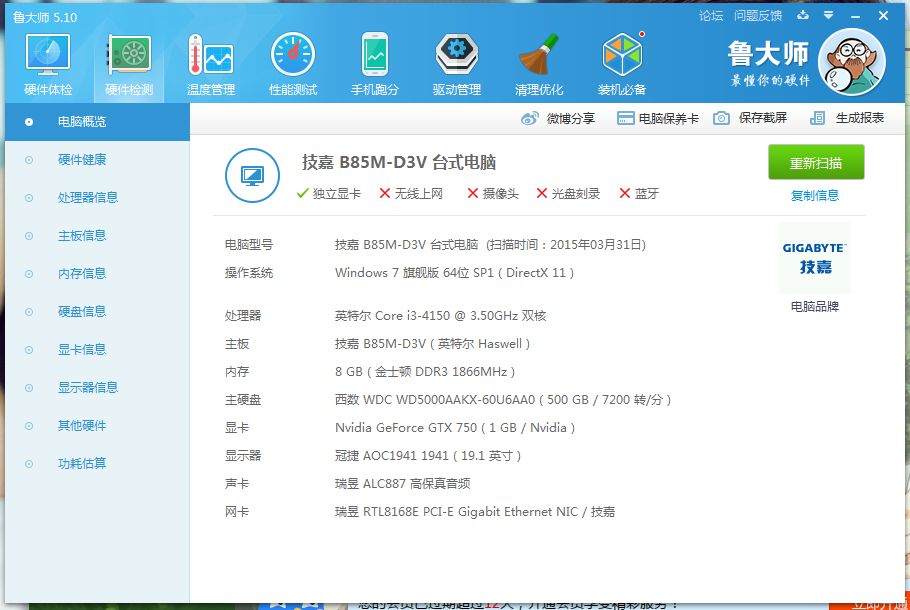
Task: Click the 微博分享 label
Action: pyautogui.click(x=570, y=118)
